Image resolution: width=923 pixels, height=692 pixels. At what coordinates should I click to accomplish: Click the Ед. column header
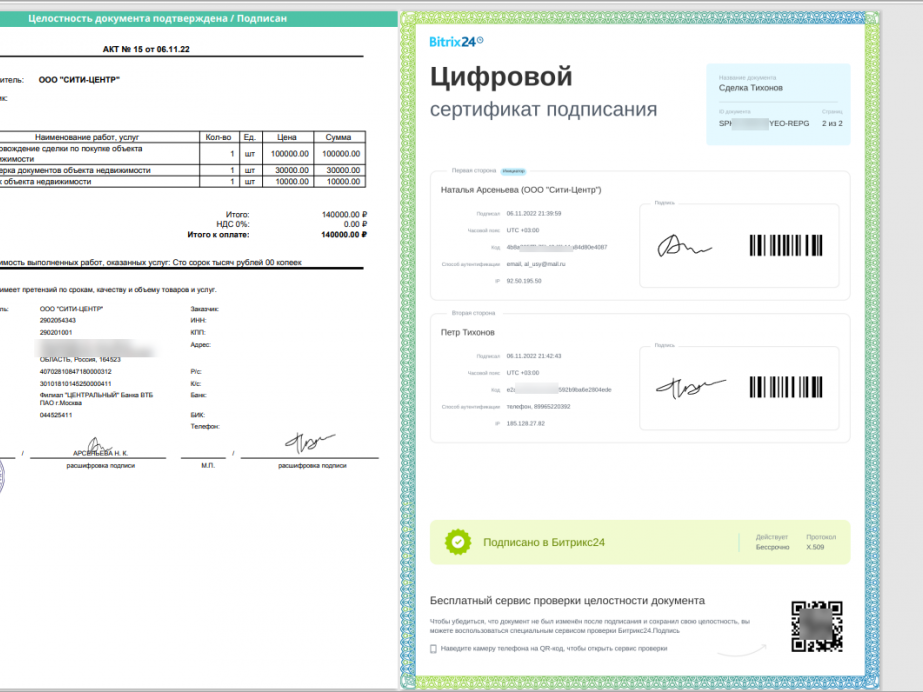coord(250,137)
